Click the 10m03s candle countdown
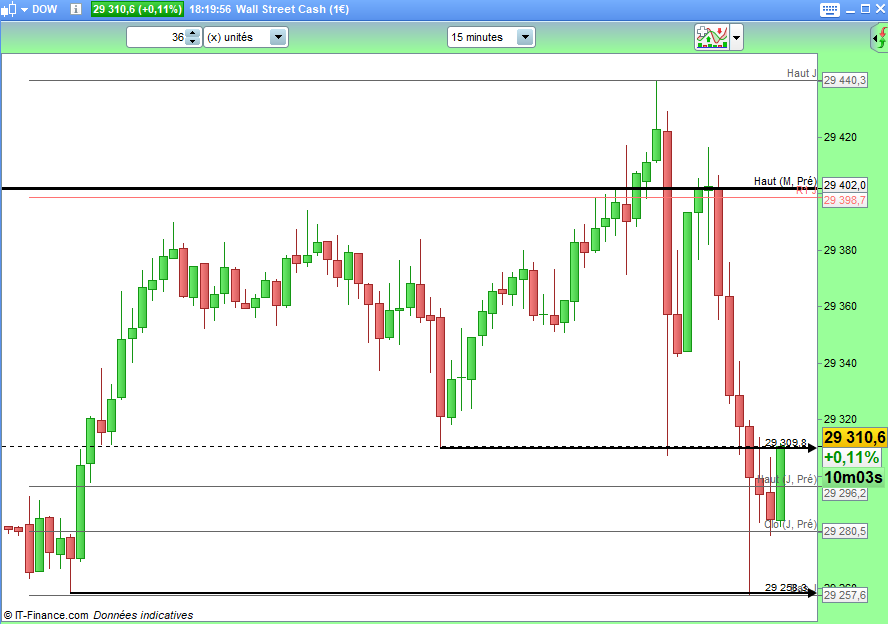The height and width of the screenshot is (624, 888). point(853,477)
